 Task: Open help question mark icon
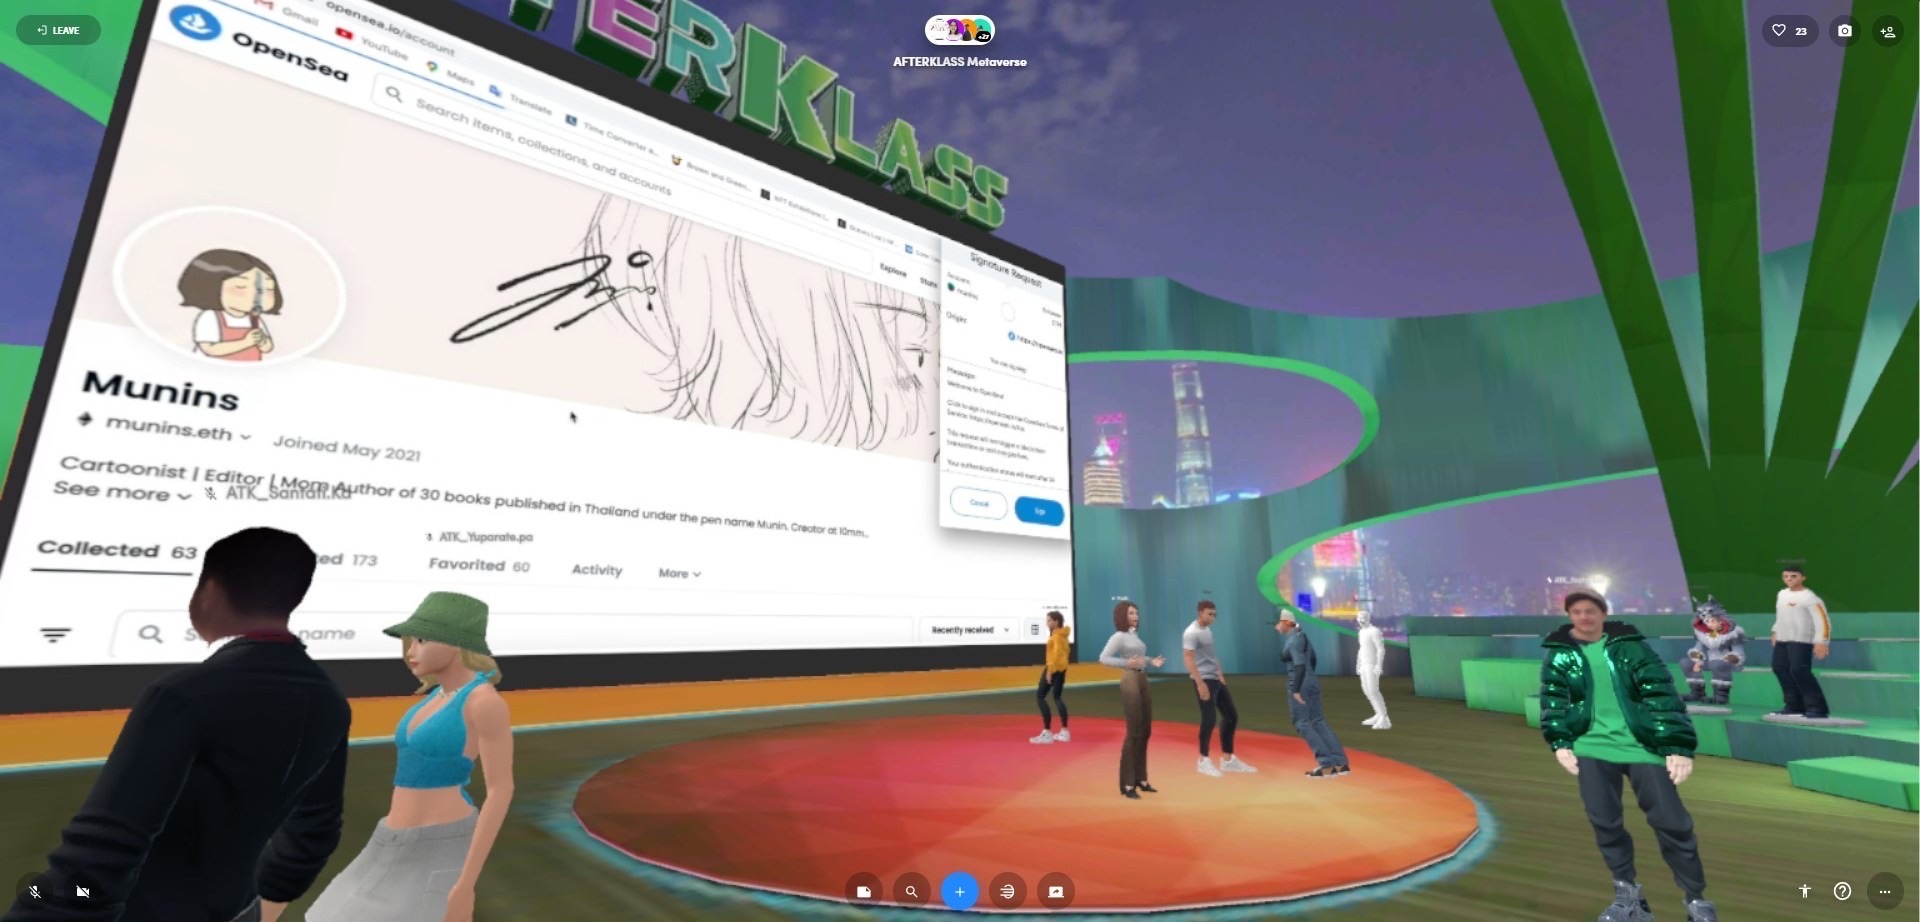[1843, 891]
